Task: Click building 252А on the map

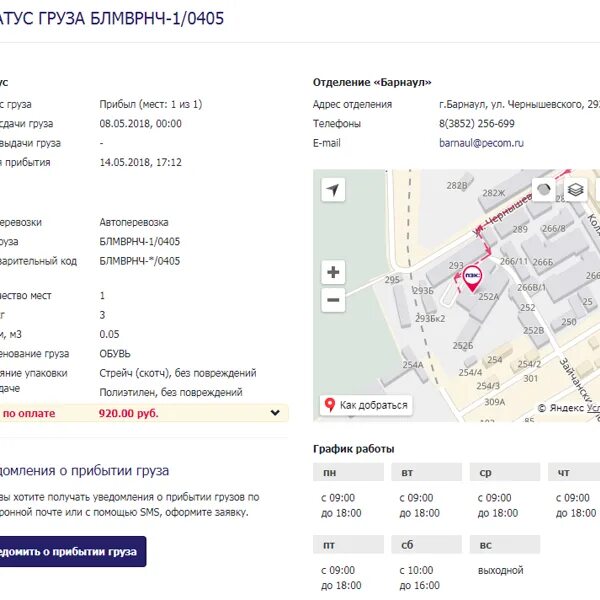Action: (489, 297)
